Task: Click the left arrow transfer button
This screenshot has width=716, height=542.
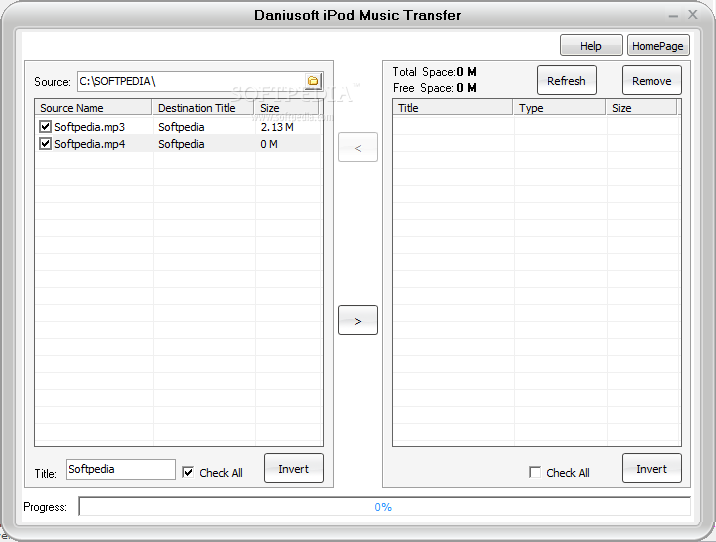Action: [358, 147]
